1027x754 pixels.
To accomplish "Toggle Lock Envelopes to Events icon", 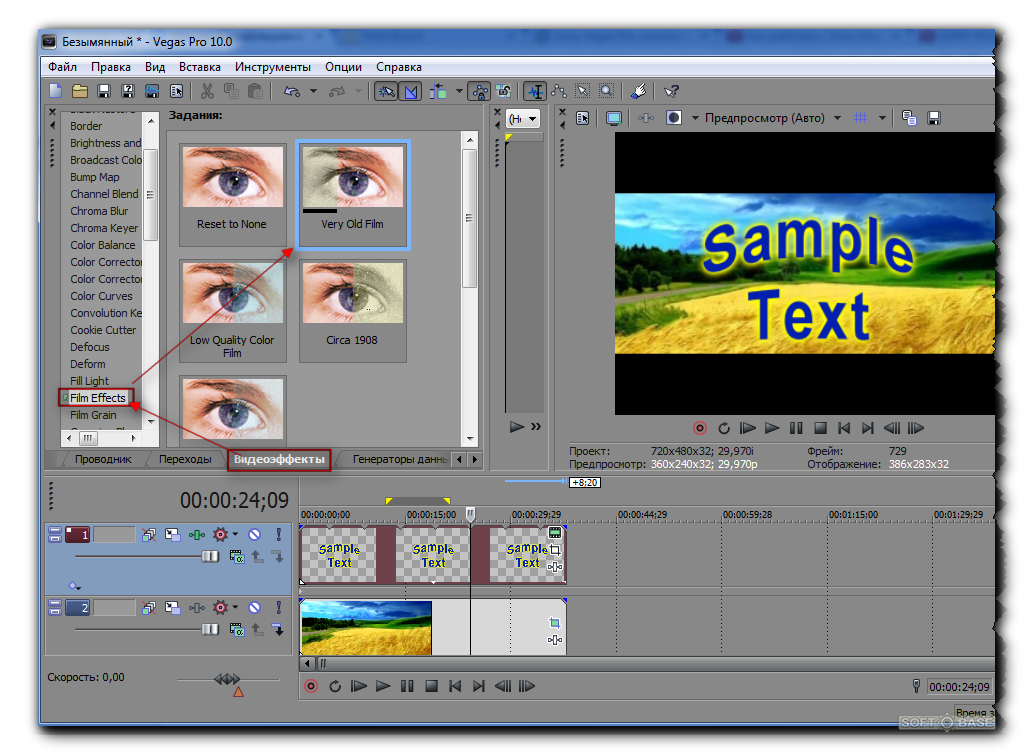I will 479,91.
